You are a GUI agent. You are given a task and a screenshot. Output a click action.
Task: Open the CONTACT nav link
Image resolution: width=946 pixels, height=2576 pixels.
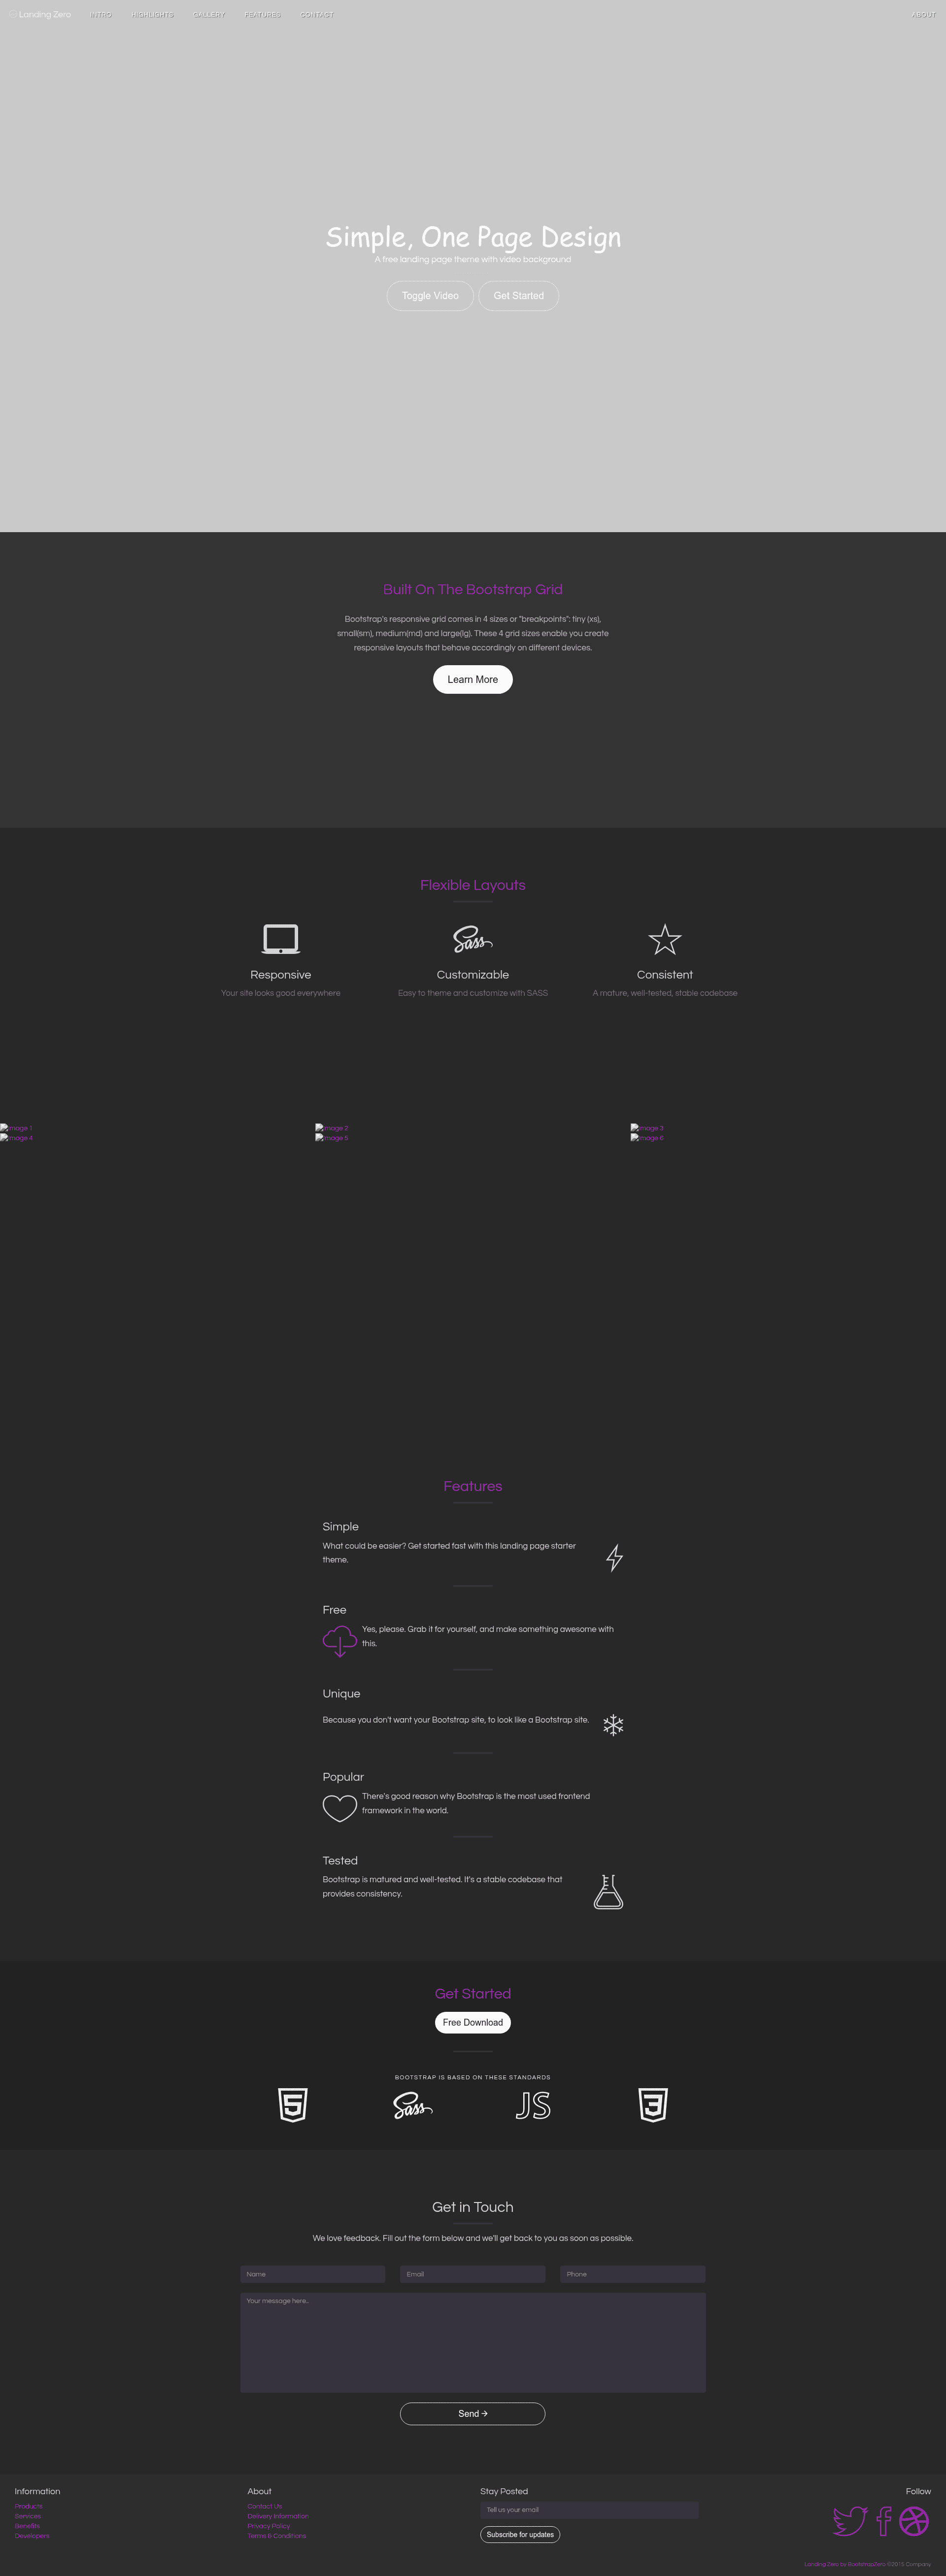pos(317,15)
